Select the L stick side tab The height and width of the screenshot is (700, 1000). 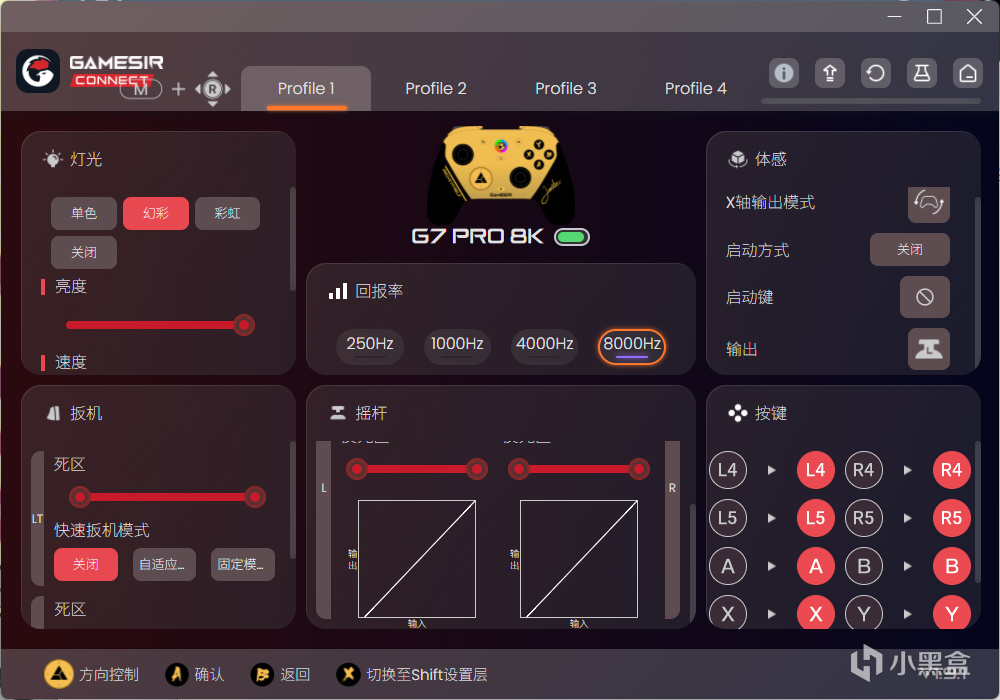[324, 529]
